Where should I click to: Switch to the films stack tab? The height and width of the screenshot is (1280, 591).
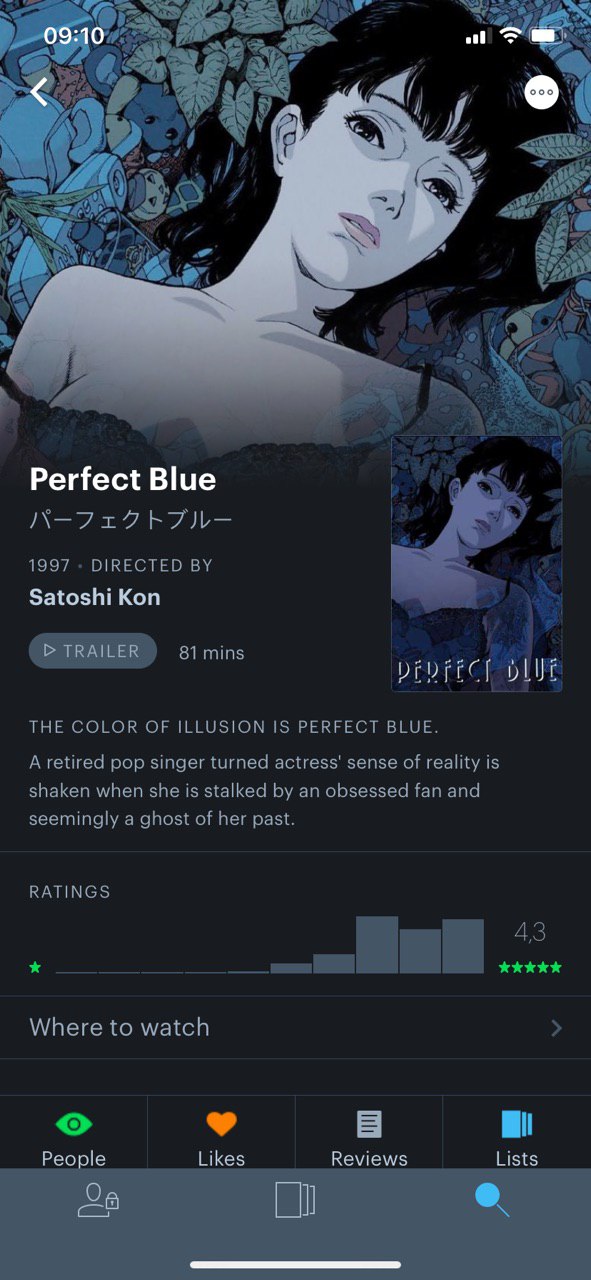295,1199
